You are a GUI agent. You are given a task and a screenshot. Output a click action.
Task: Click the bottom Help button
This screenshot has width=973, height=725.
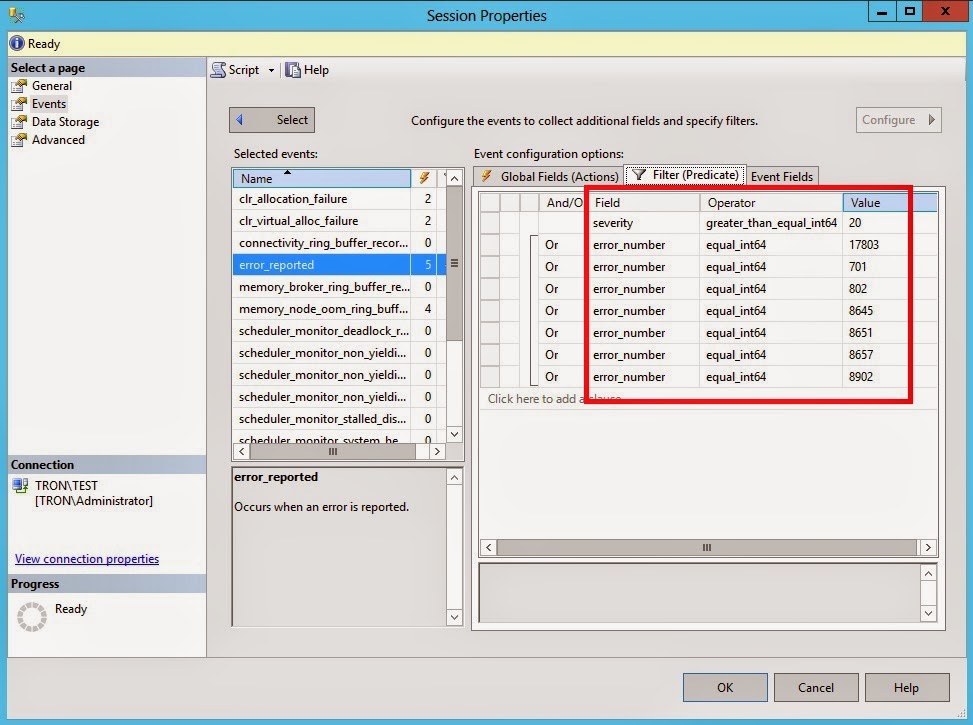pos(907,687)
